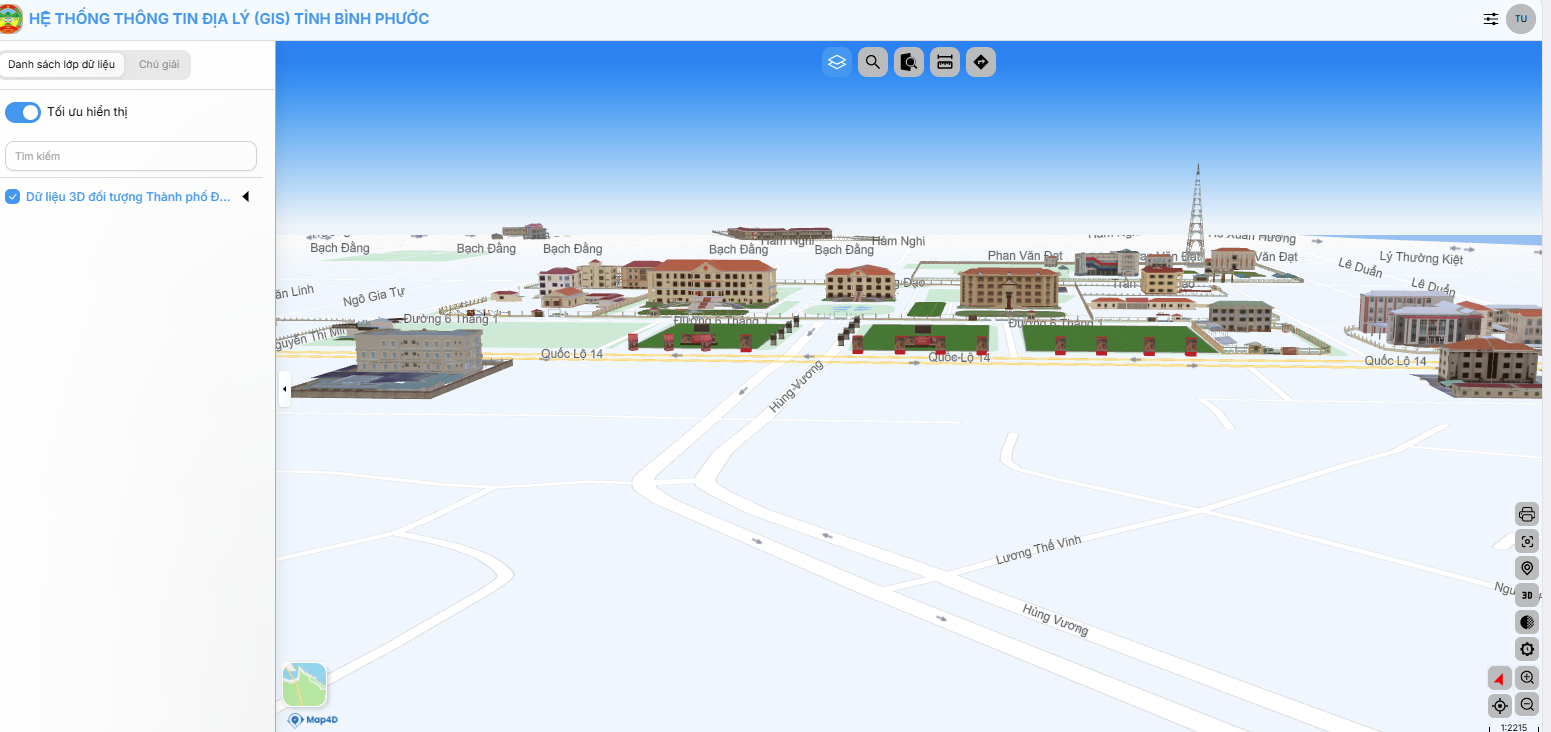Open the filter options at top right
Viewport: 1551px width, 732px height.
(1490, 18)
